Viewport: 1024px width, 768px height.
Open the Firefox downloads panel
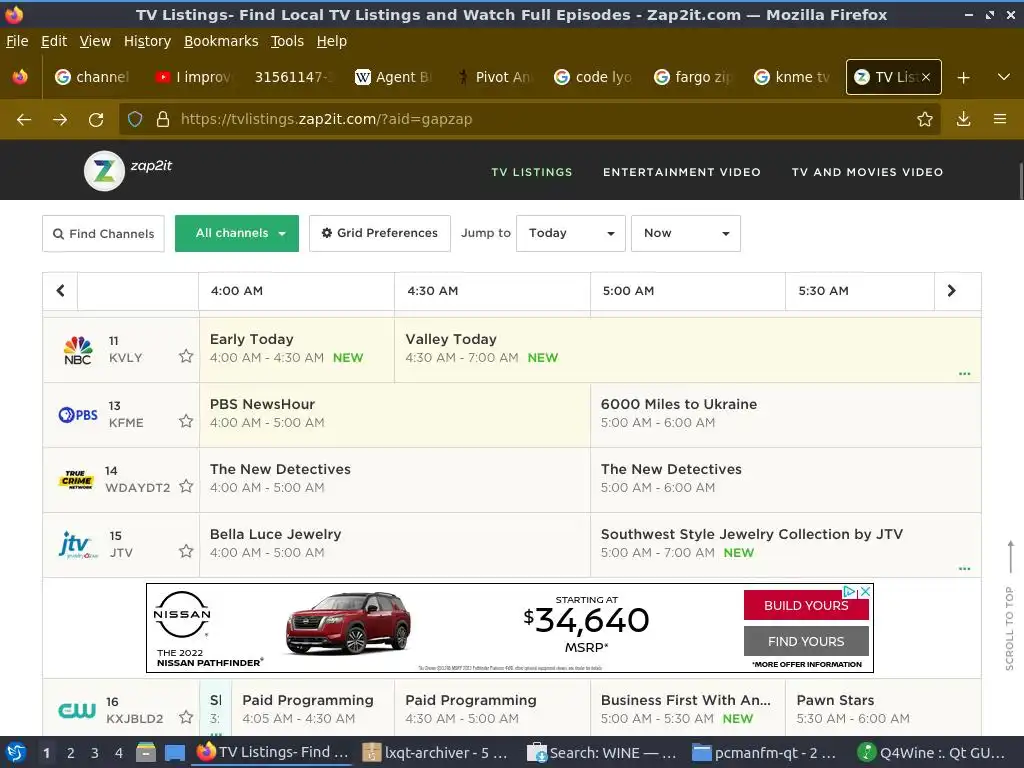click(x=963, y=119)
